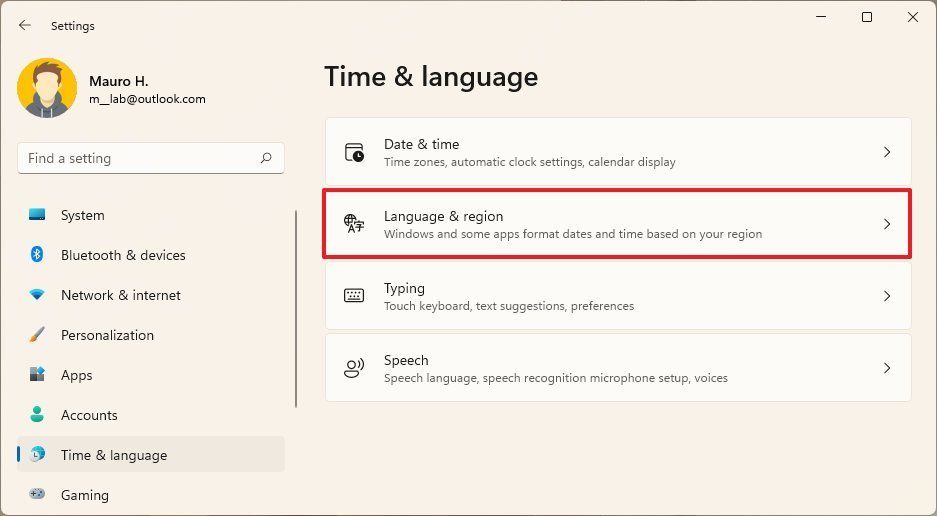937x516 pixels.
Task: Expand the Language & region chevron
Action: click(887, 224)
